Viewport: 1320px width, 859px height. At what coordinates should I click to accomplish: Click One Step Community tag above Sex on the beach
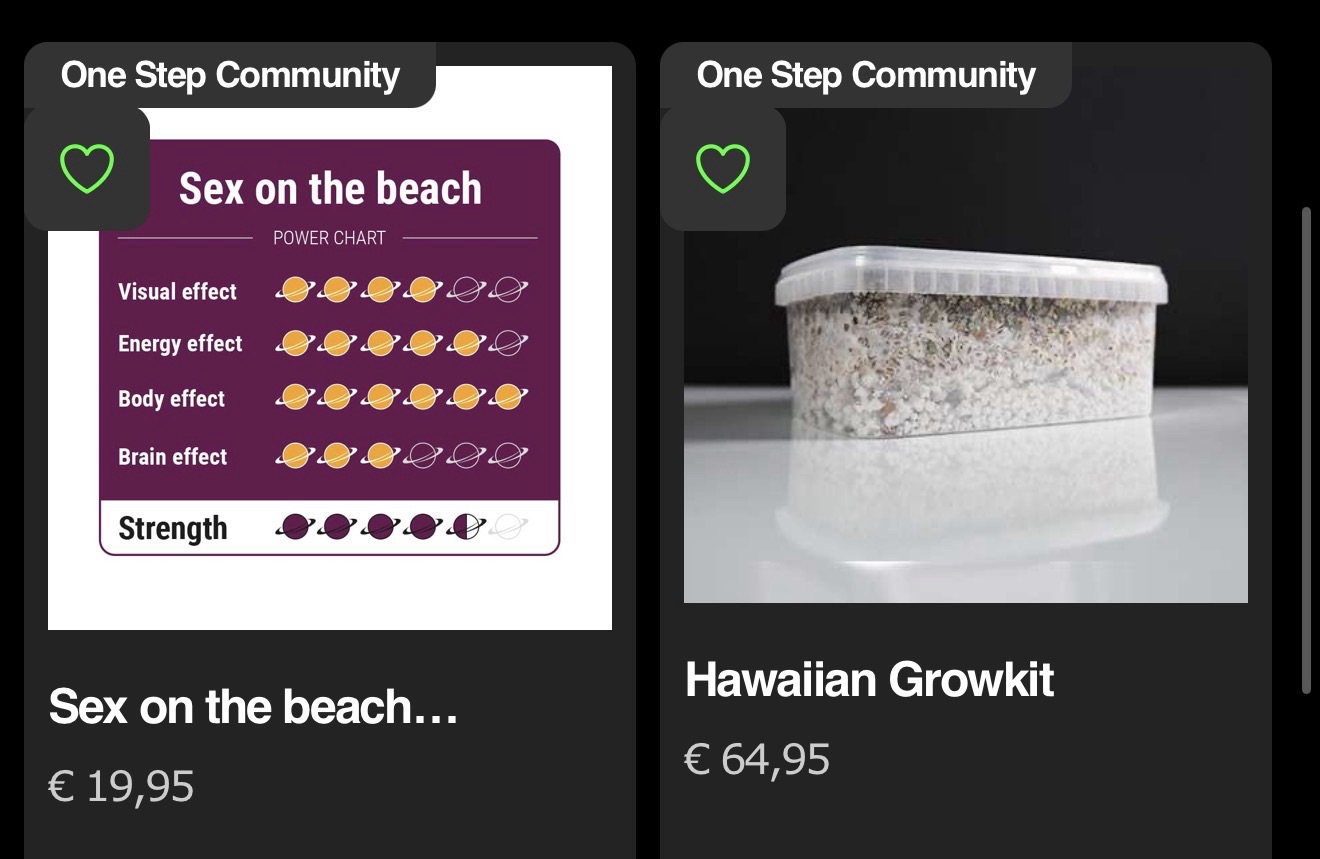click(x=230, y=75)
